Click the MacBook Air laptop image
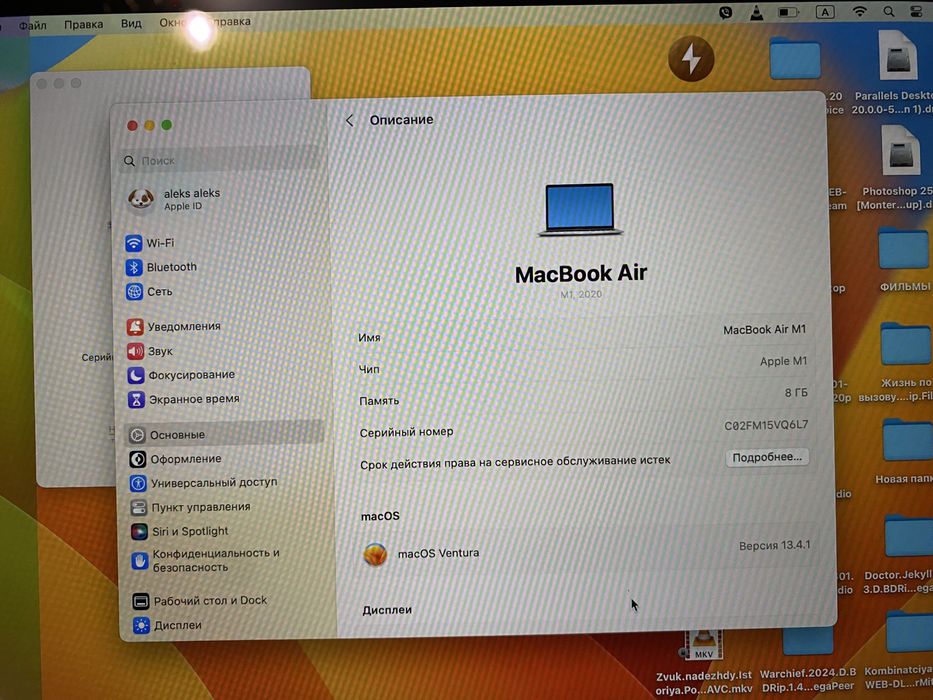The image size is (933, 700). [x=580, y=209]
